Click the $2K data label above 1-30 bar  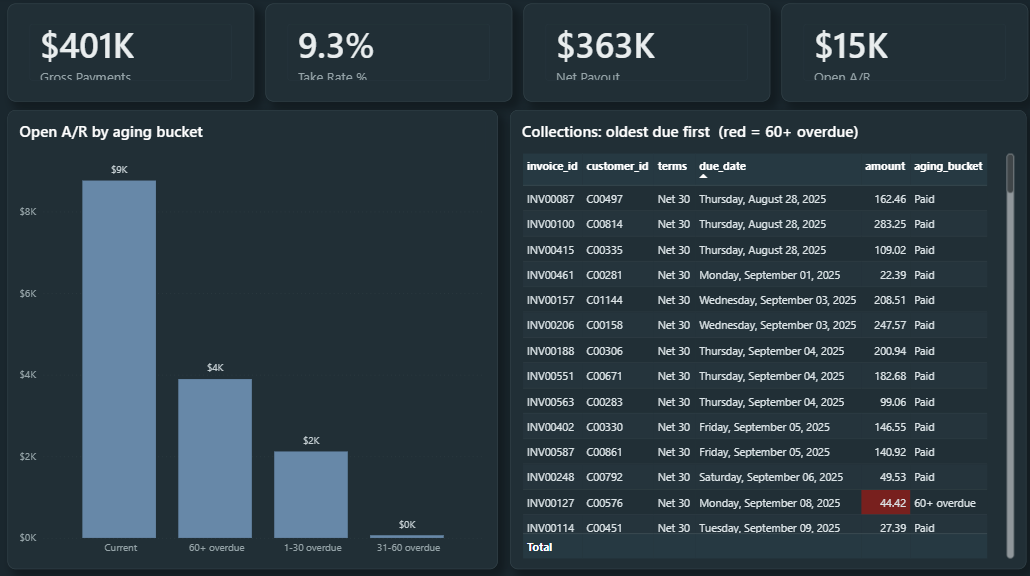click(x=311, y=441)
